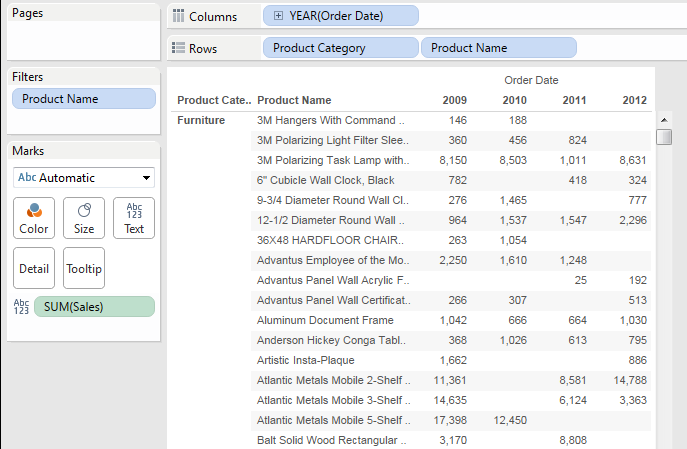The width and height of the screenshot is (687, 449).
Task: Click the Columns shelf icon
Action: (179, 16)
